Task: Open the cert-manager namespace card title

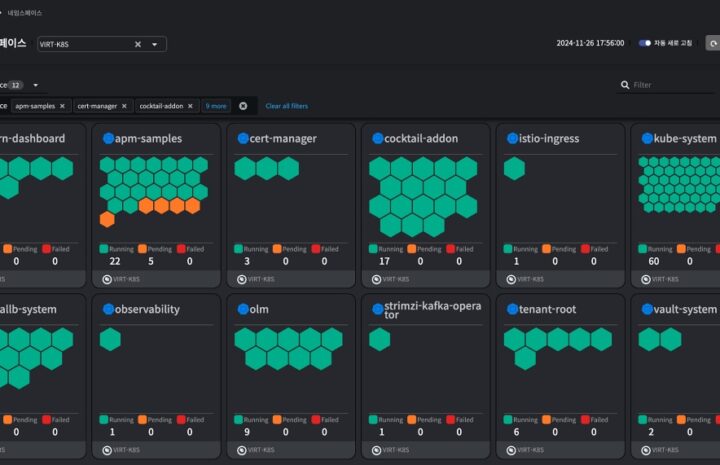Action: click(x=283, y=138)
